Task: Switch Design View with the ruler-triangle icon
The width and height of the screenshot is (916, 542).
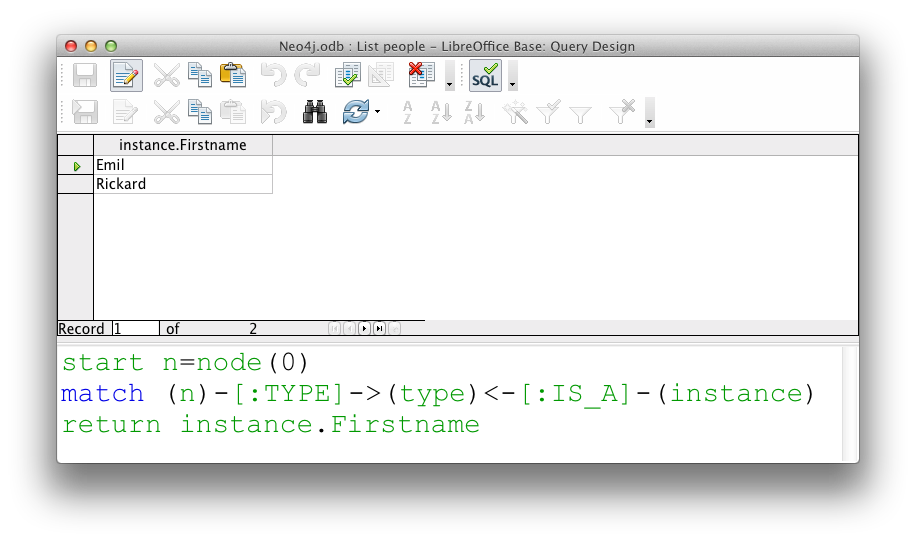Action: click(381, 75)
